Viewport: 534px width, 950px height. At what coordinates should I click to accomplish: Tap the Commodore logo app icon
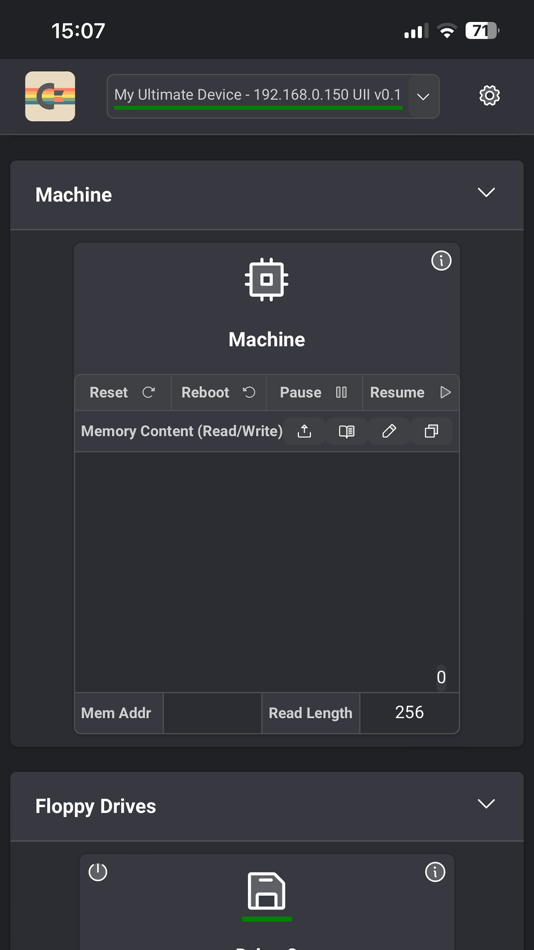(50, 96)
